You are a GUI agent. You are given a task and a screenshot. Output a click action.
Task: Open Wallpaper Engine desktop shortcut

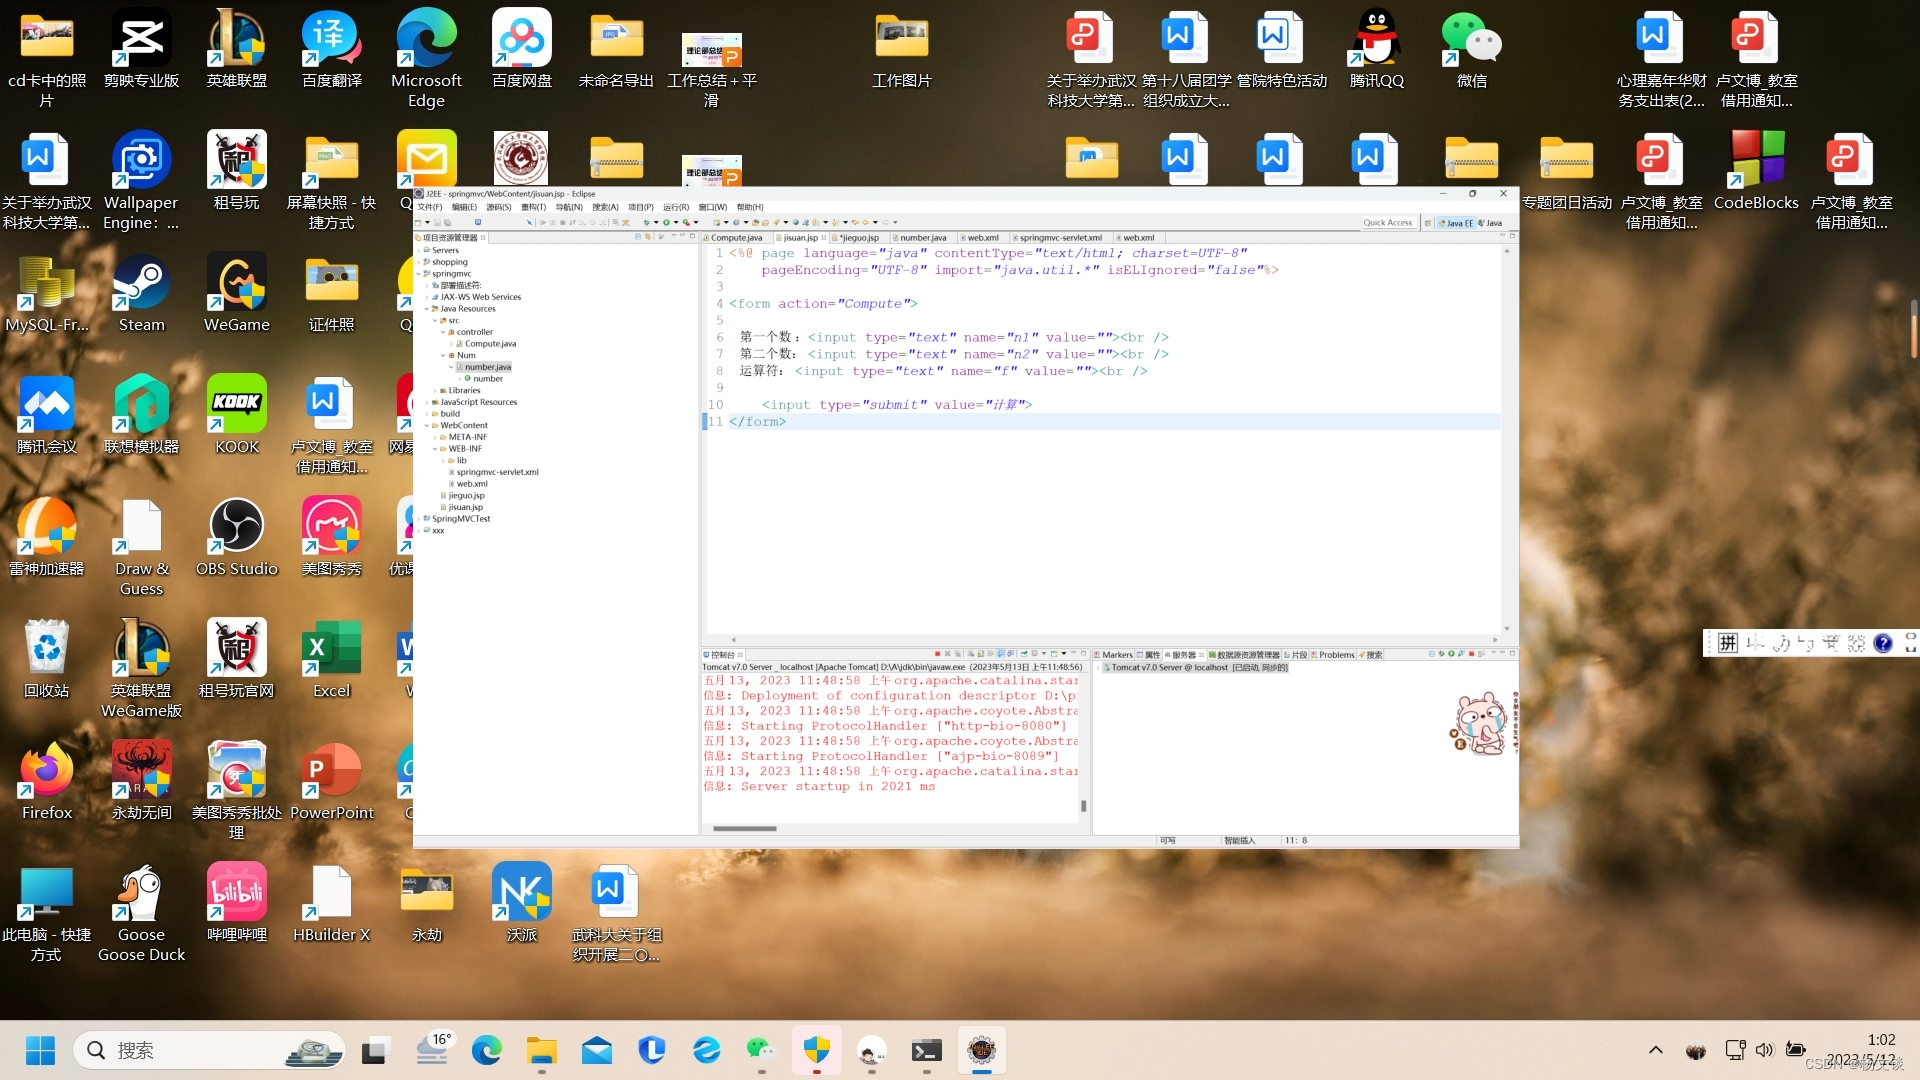141,181
